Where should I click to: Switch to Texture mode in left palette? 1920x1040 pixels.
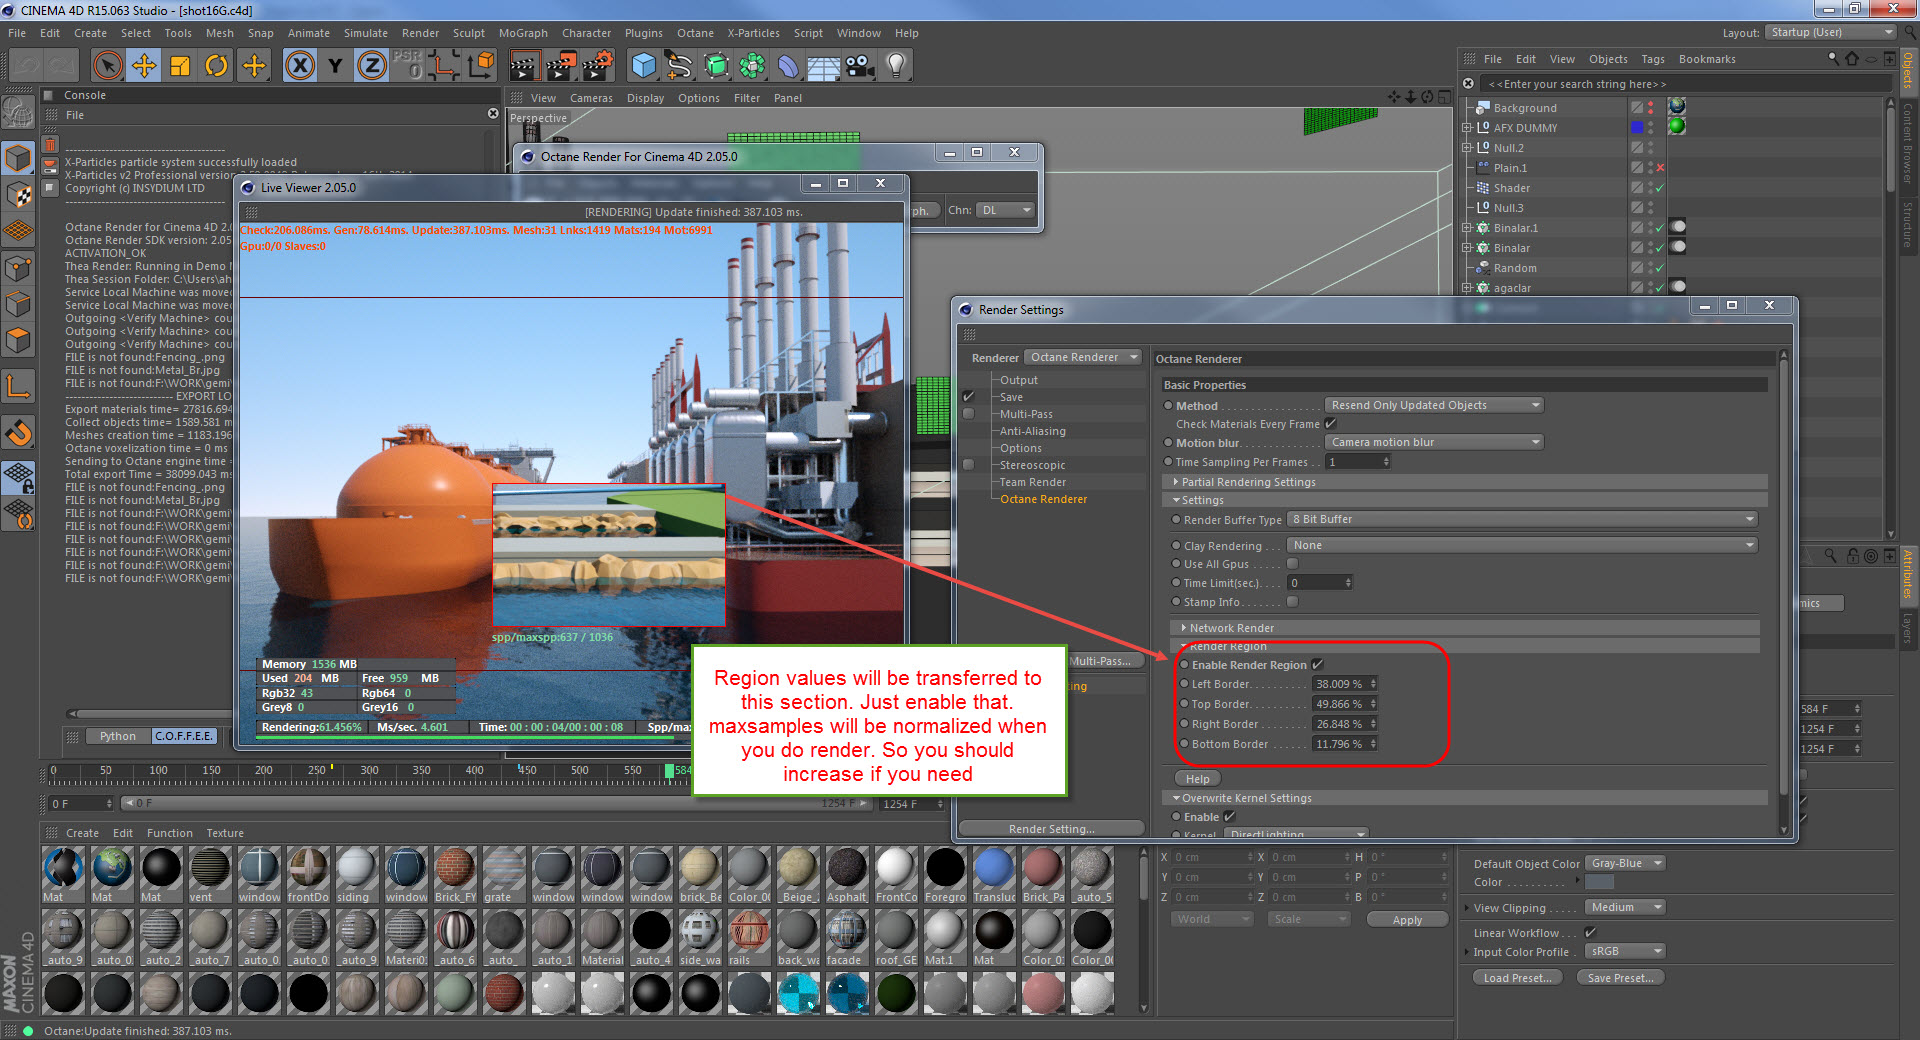pyautogui.click(x=18, y=194)
